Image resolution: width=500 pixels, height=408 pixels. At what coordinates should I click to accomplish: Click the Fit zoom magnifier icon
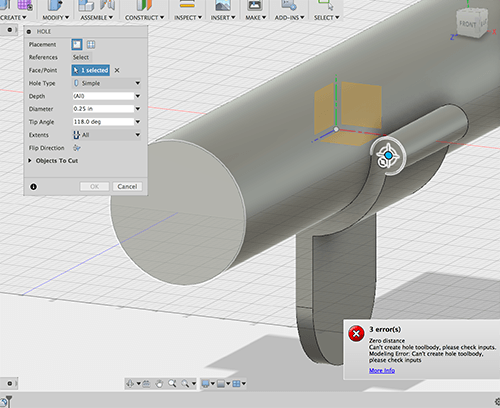point(185,384)
